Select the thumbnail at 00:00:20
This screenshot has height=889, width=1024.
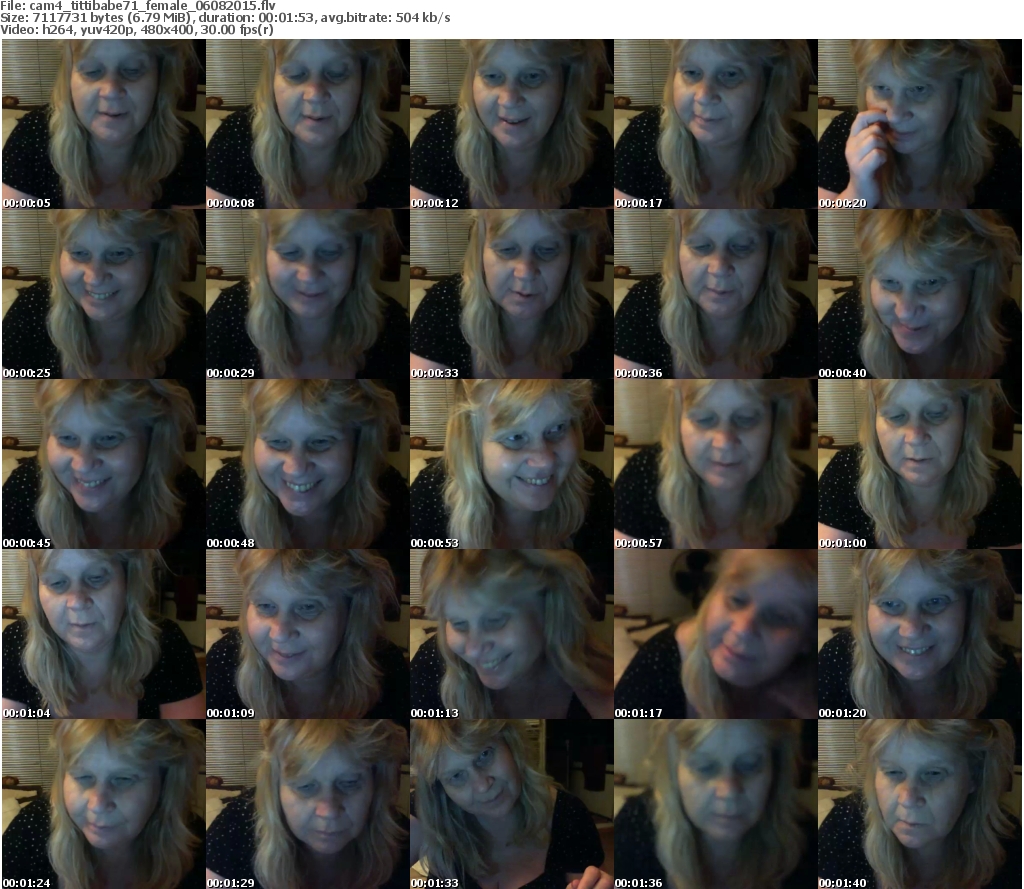pos(920,124)
